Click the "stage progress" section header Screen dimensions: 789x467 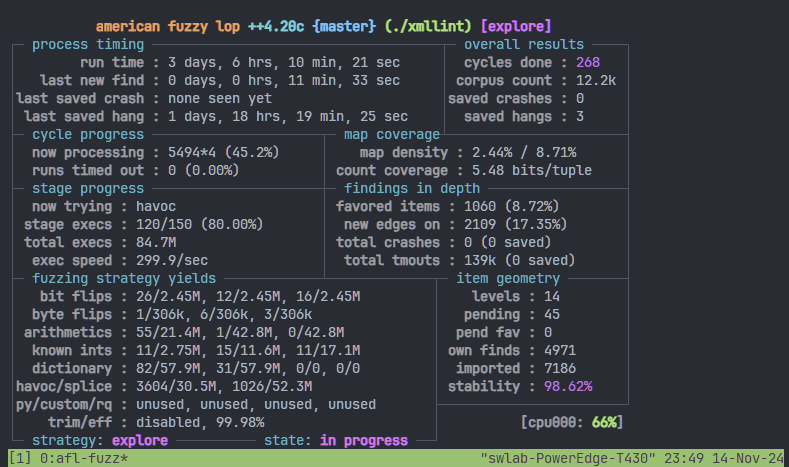(x=88, y=188)
